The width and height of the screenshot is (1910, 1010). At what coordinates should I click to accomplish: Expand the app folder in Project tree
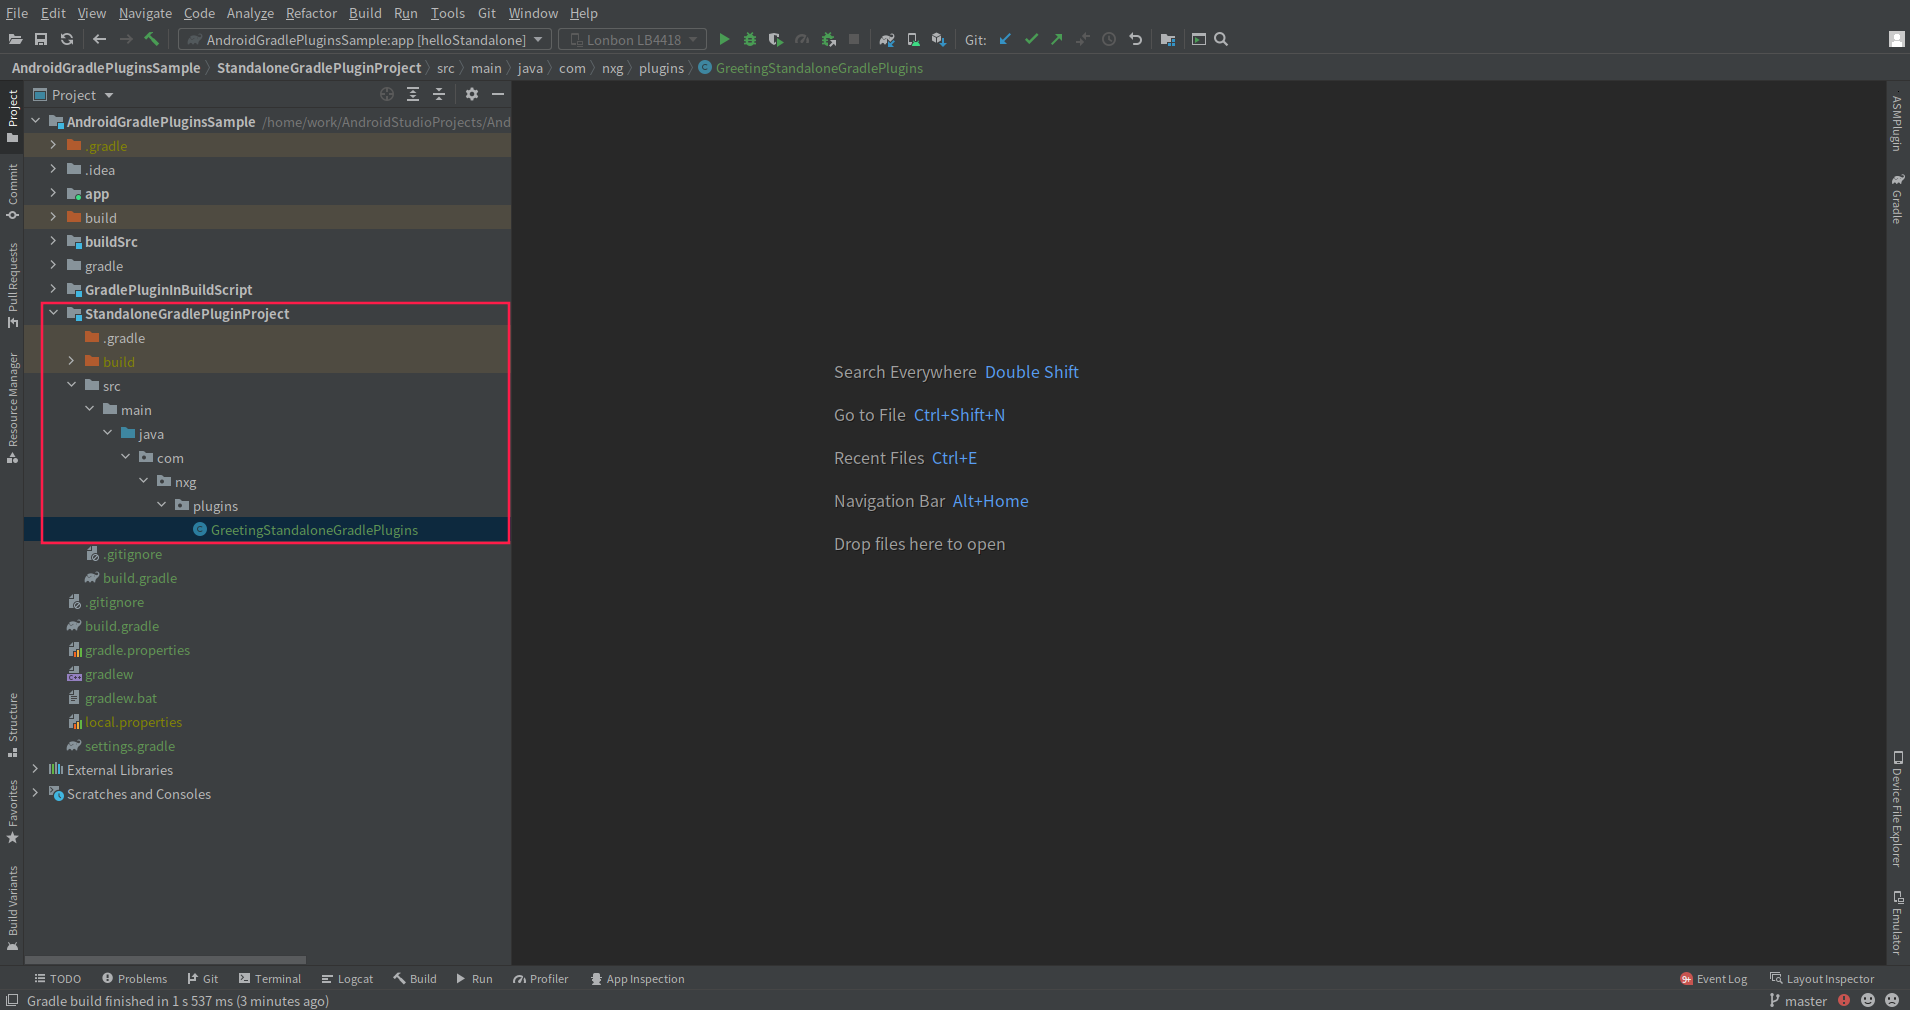53,193
